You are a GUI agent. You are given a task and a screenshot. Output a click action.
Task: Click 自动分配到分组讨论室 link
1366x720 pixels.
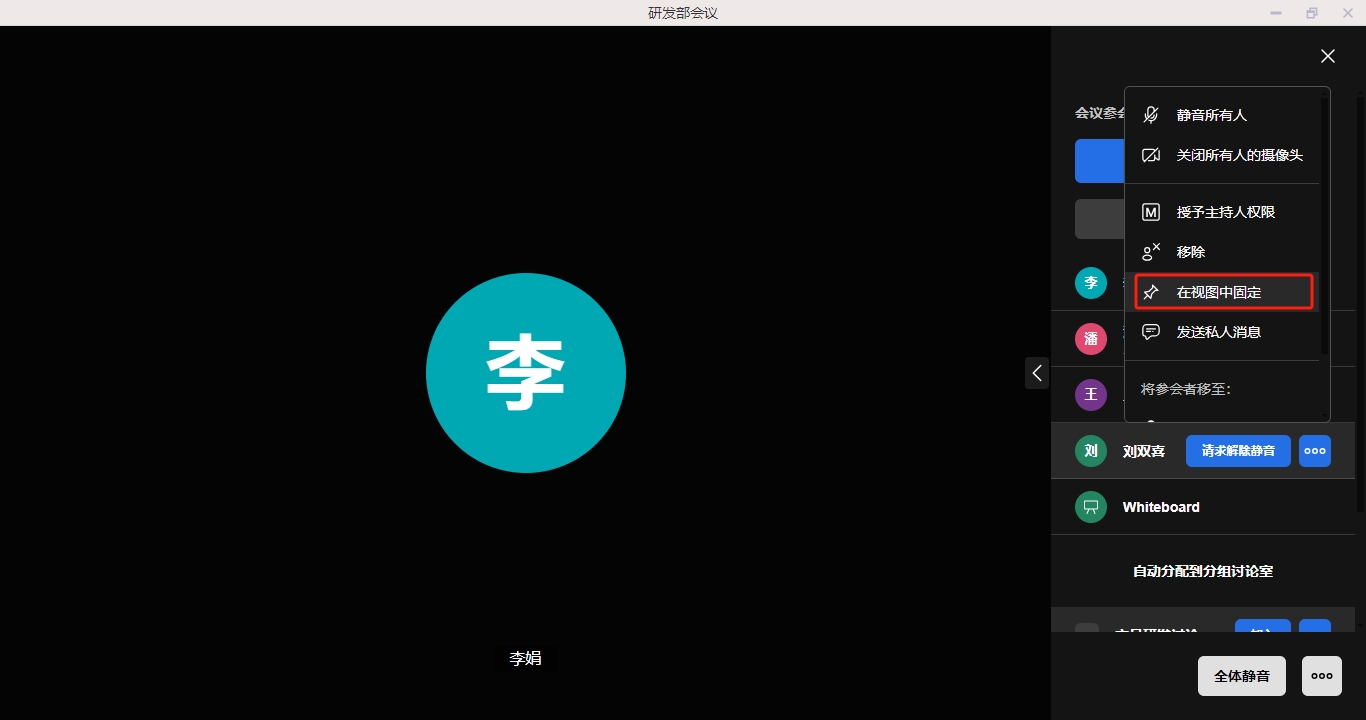[1203, 572]
